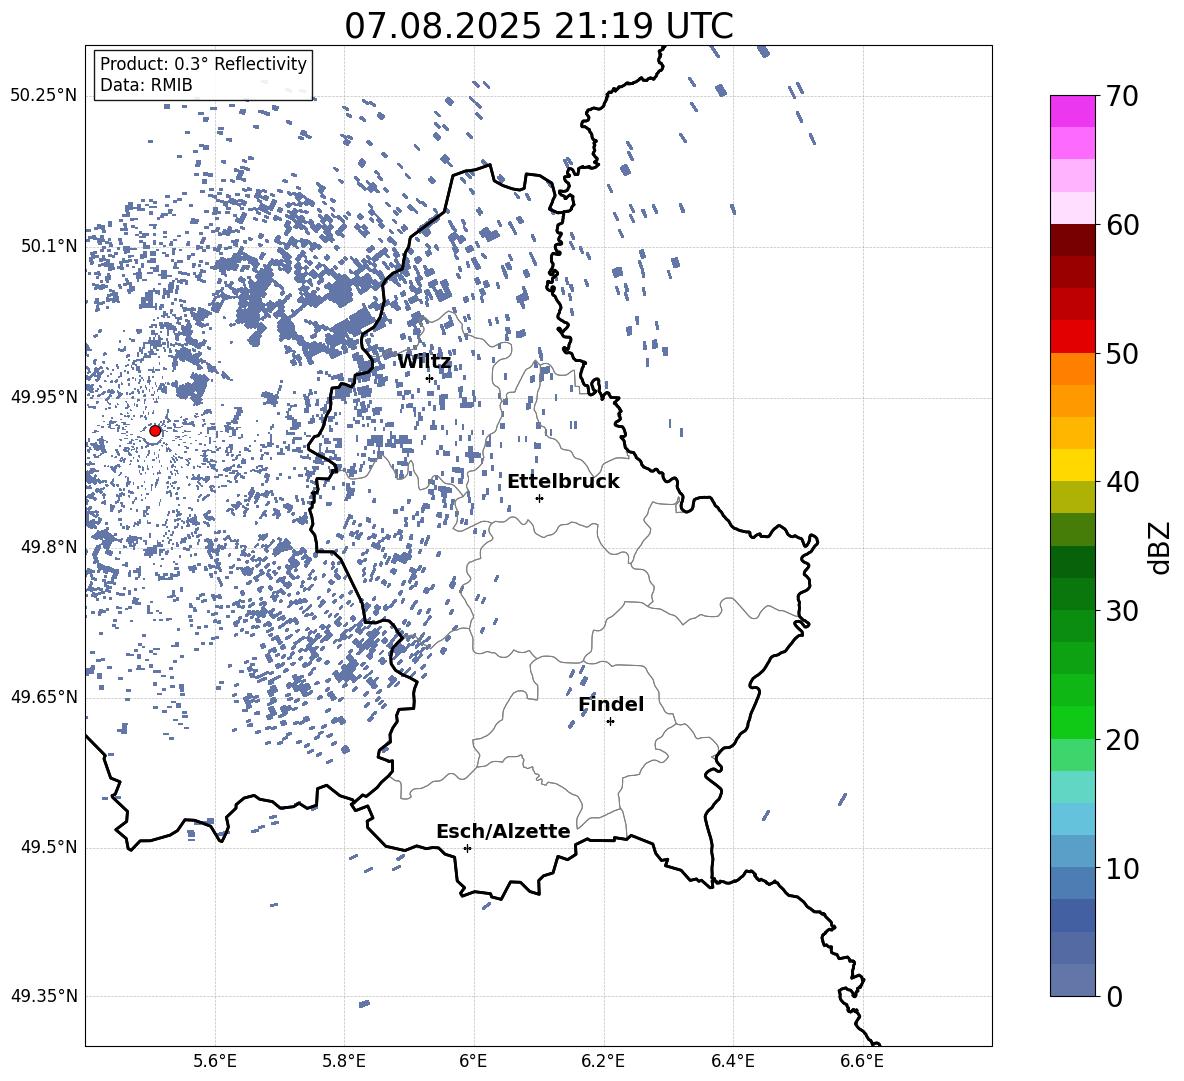The image size is (1184, 1081).
Task: Click the magenta top colorbar segment
Action: pos(1073,112)
